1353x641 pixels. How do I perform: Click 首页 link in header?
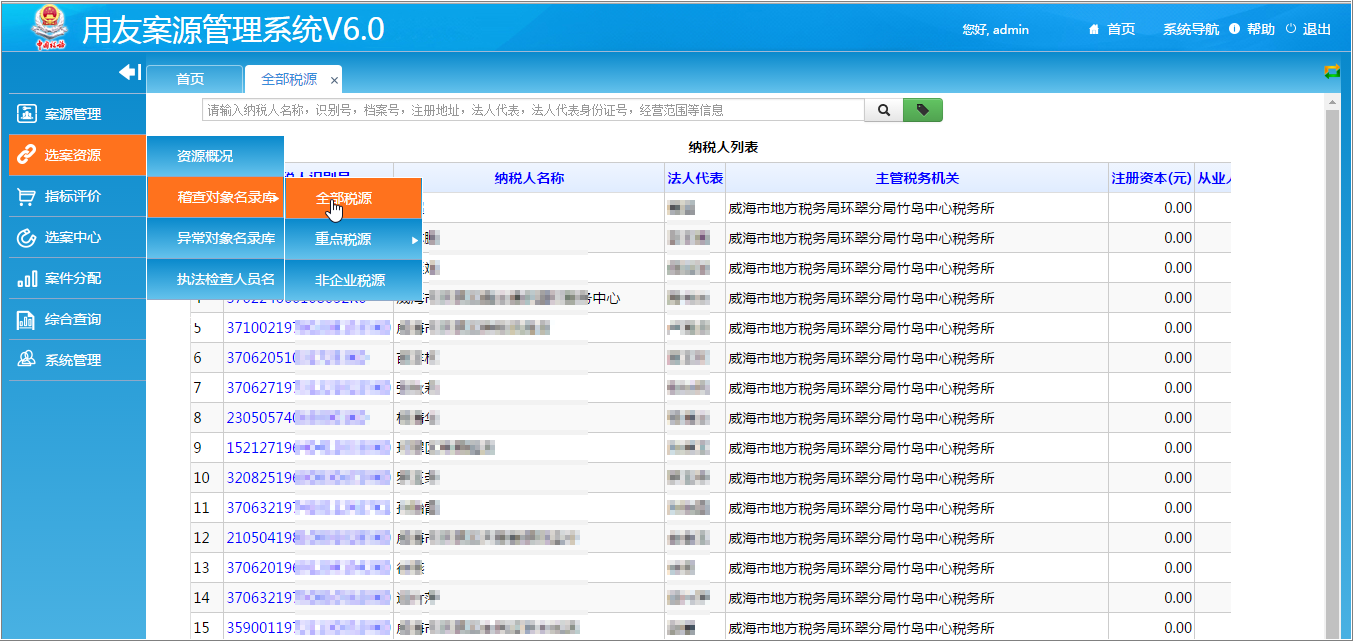coord(1121,29)
